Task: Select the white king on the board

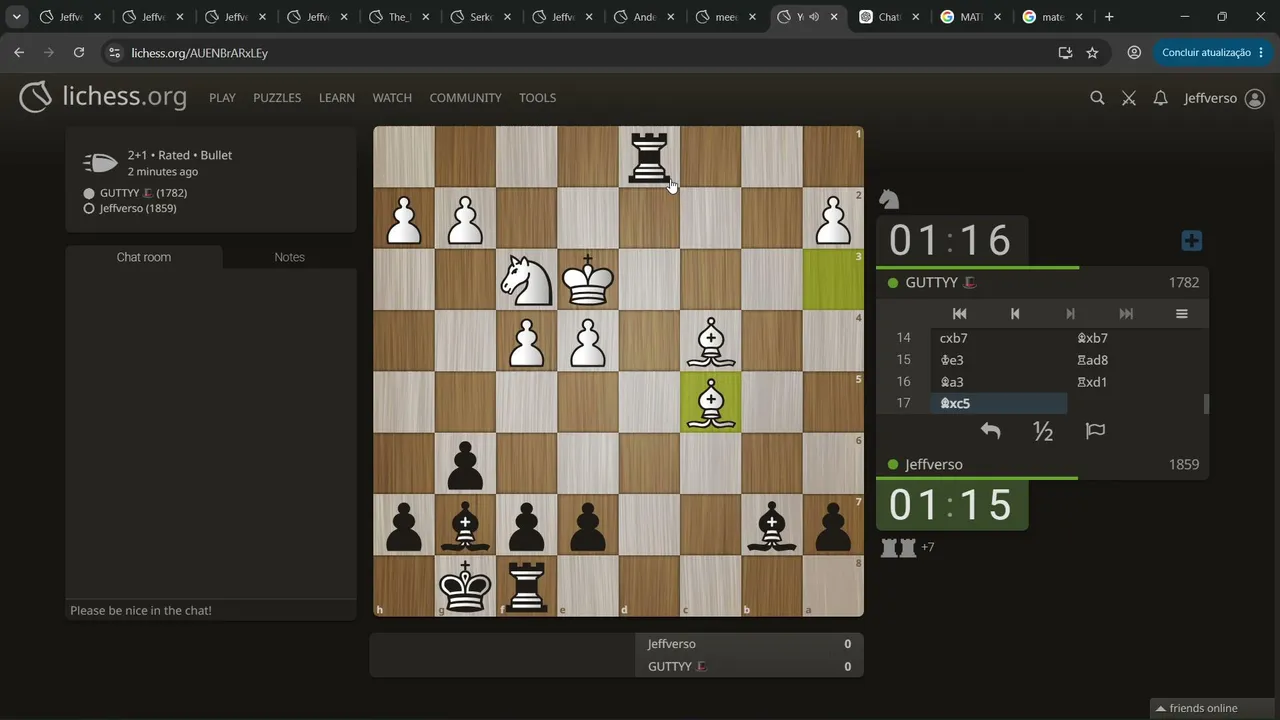Action: [588, 279]
